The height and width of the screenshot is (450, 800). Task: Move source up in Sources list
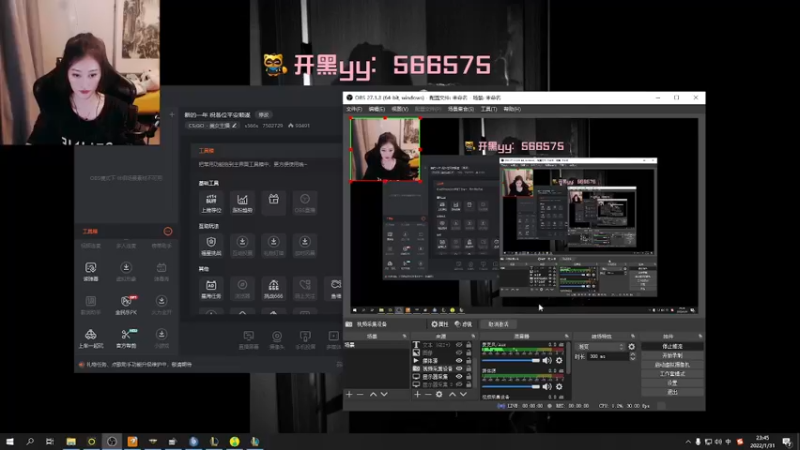pos(452,394)
